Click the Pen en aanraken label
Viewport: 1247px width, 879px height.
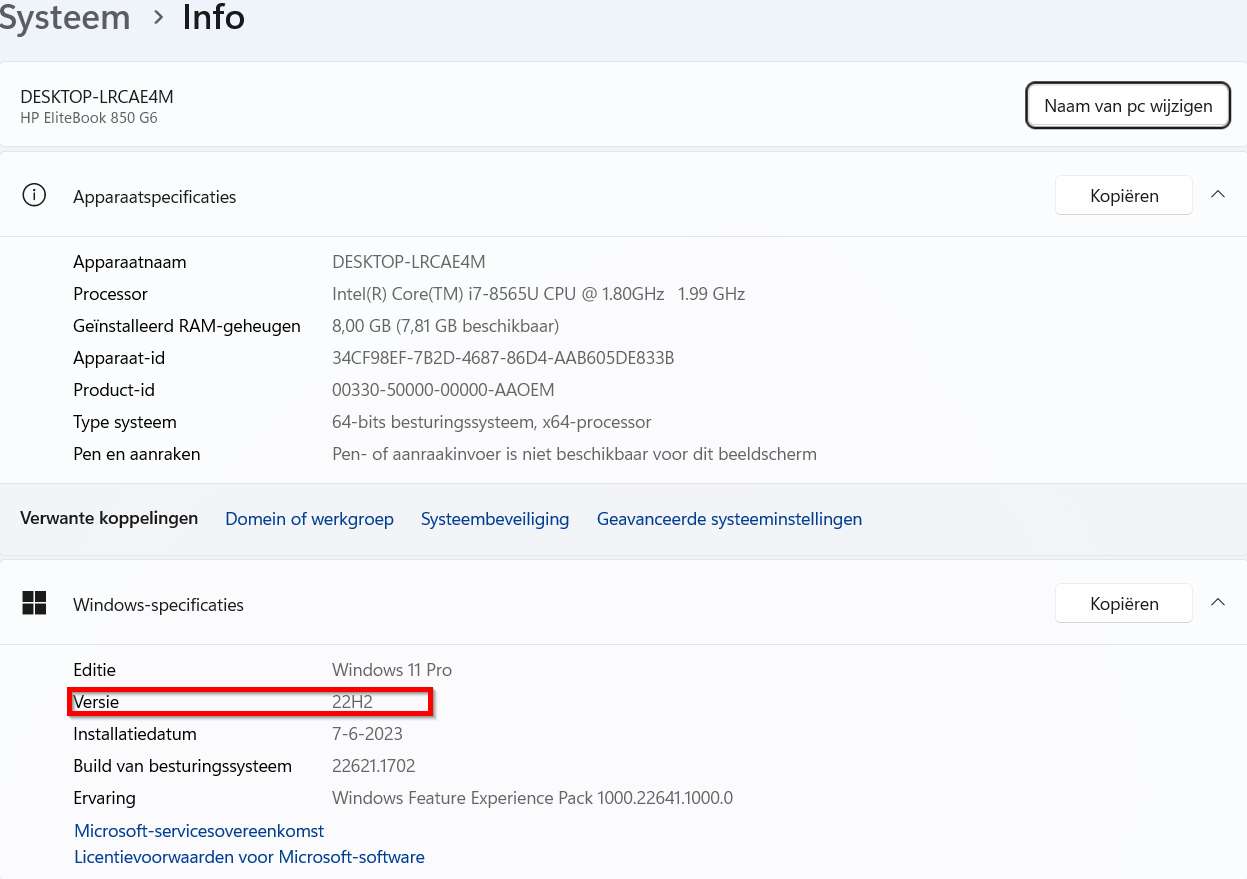coord(137,454)
